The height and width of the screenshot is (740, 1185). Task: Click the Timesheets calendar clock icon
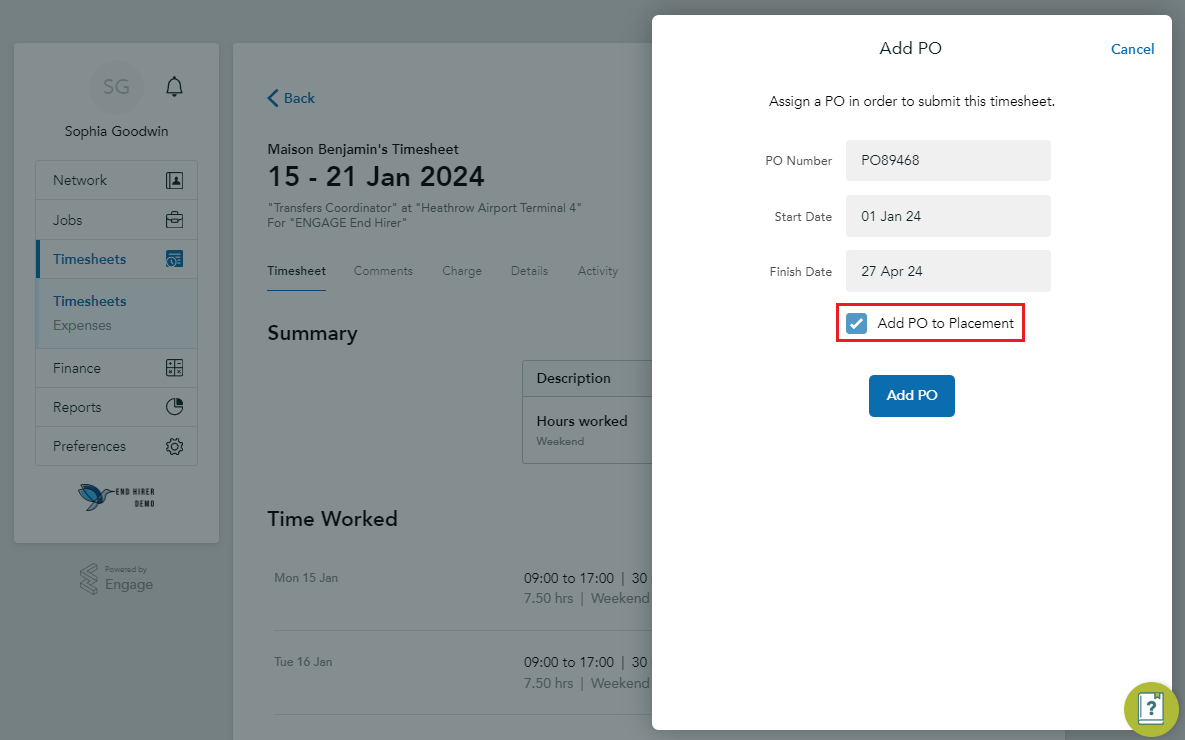point(174,259)
